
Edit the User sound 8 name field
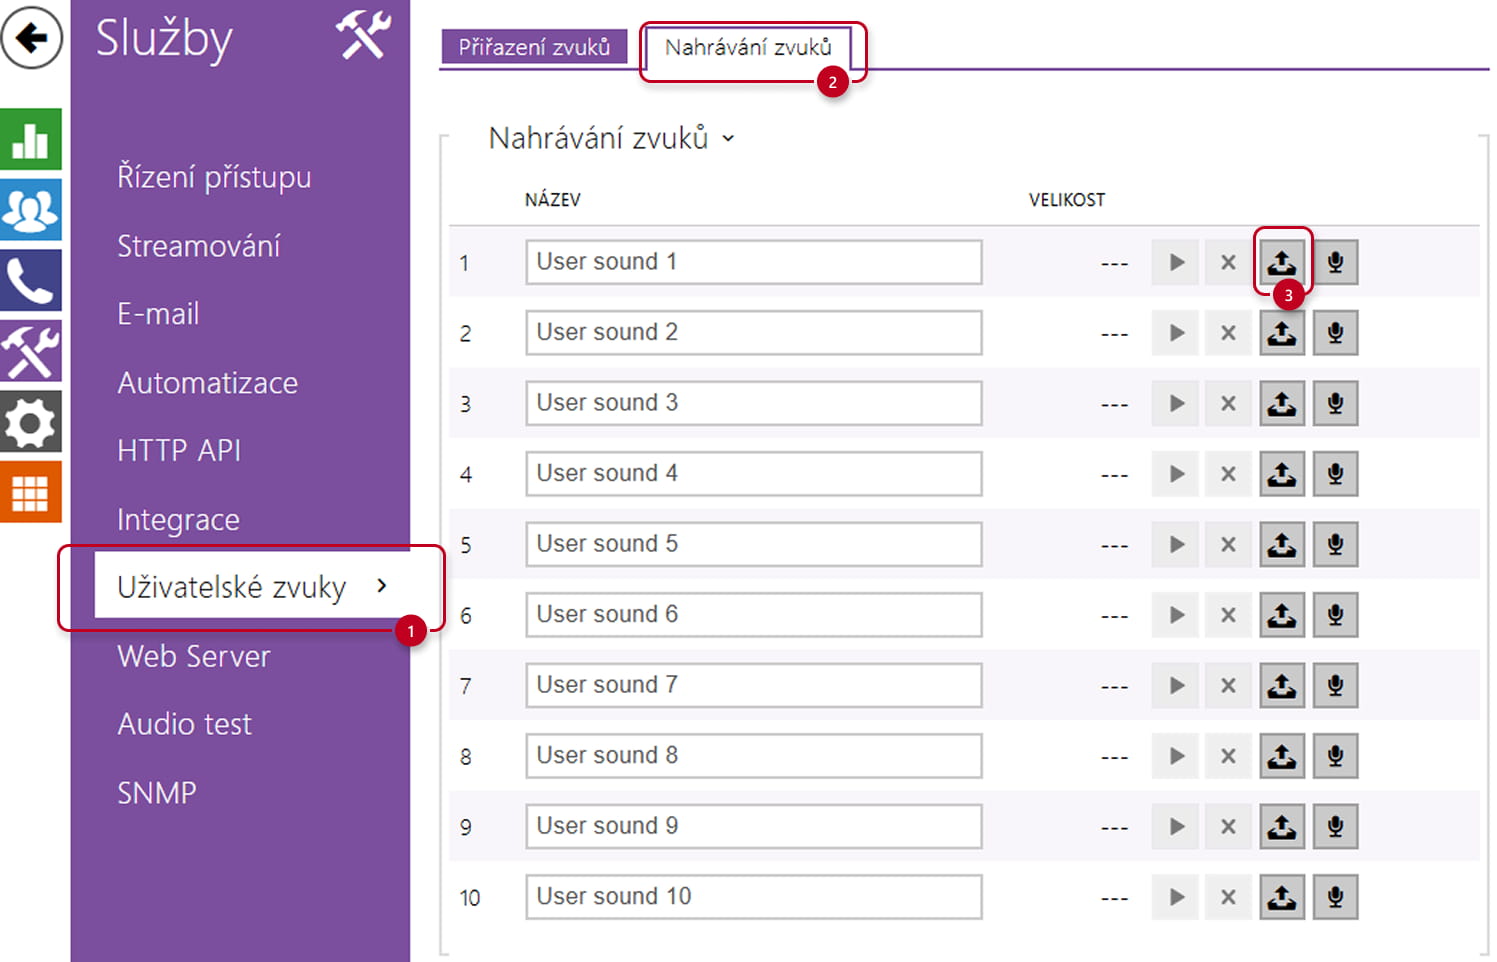click(754, 756)
